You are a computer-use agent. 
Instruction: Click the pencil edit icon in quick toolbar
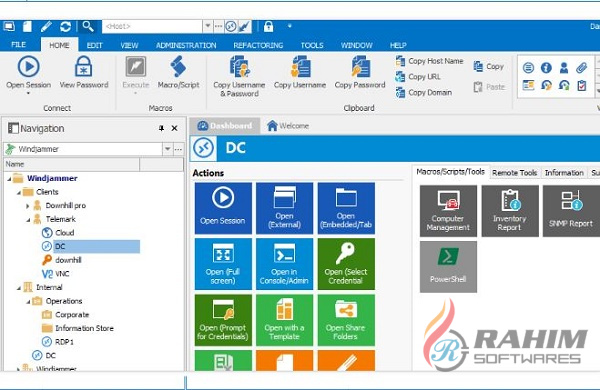point(46,26)
